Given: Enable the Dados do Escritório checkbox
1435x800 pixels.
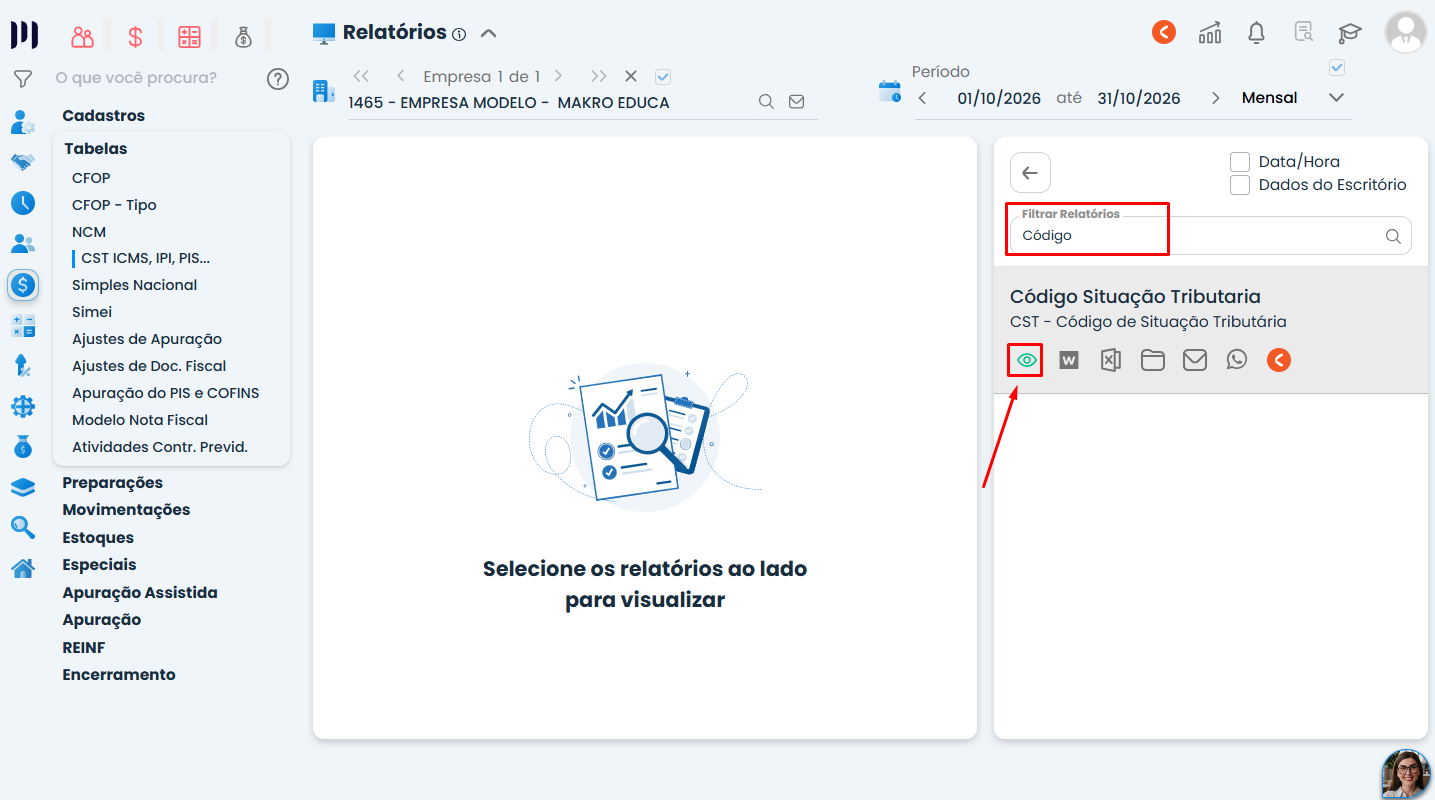Looking at the screenshot, I should (1240, 185).
